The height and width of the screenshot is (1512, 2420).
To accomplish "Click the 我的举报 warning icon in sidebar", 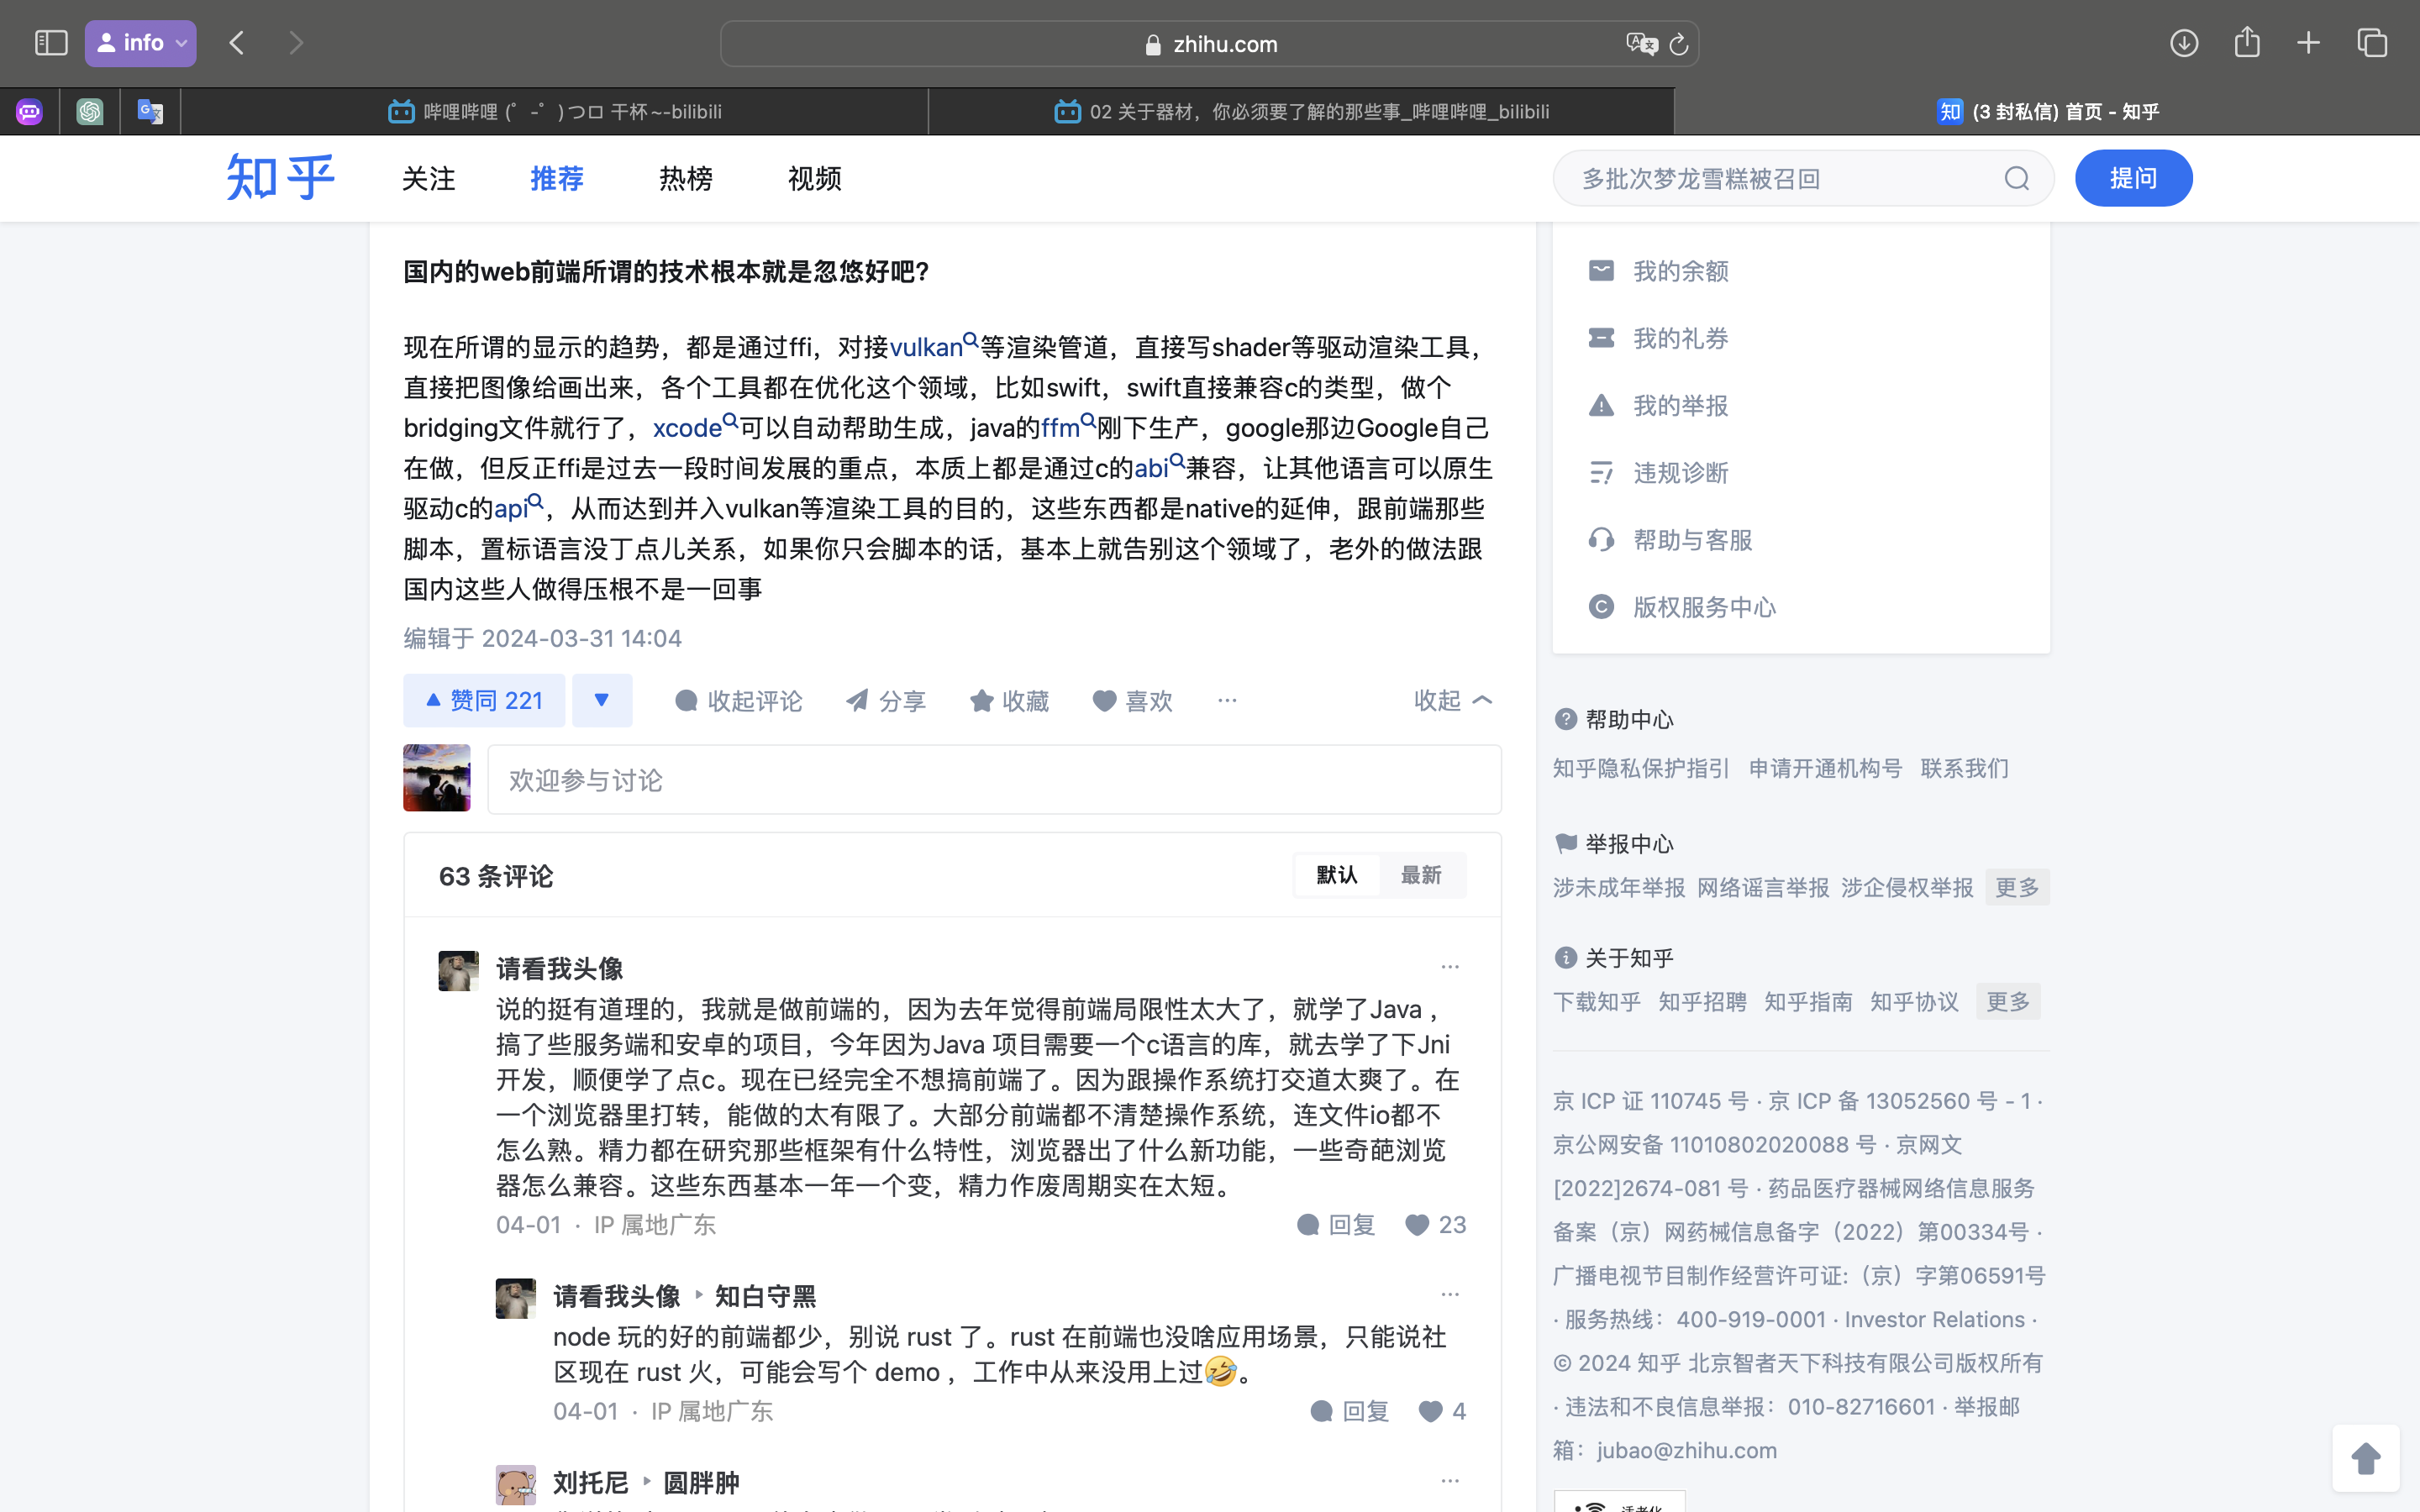I will (x=1601, y=405).
